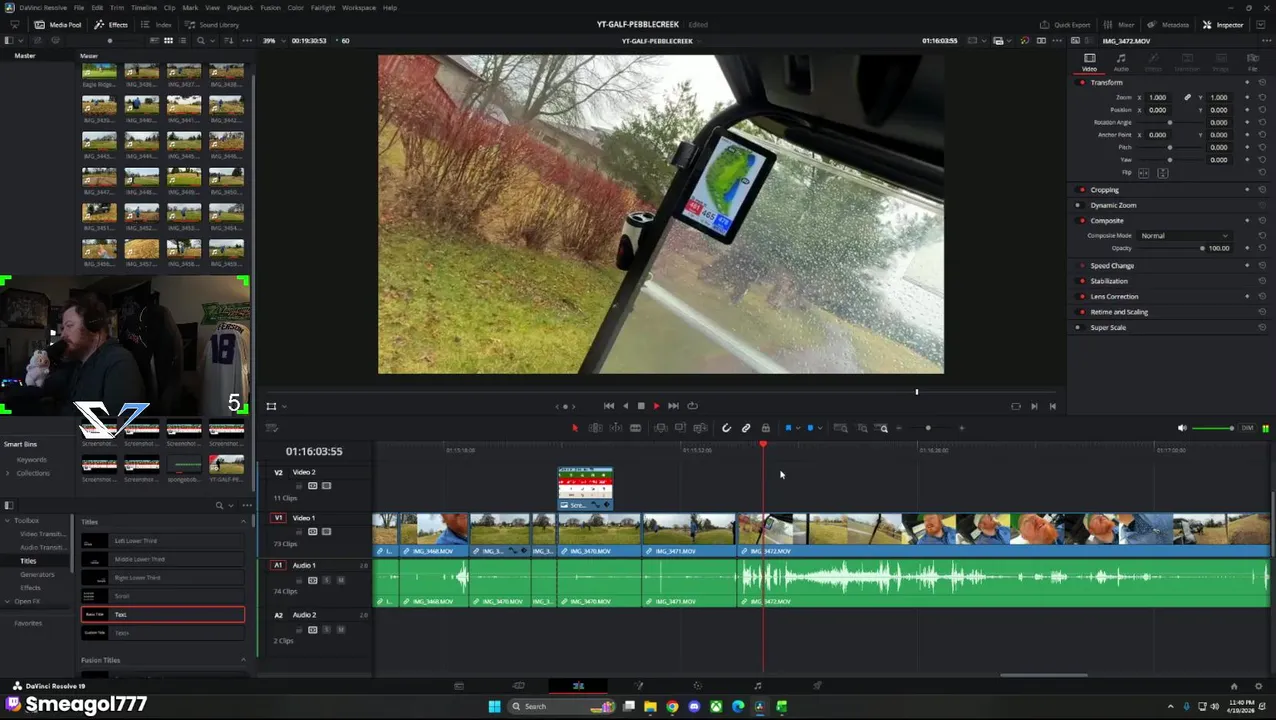This screenshot has height=720, width=1276.
Task: Open the File tab in Inspector
Action: click(x=1252, y=62)
